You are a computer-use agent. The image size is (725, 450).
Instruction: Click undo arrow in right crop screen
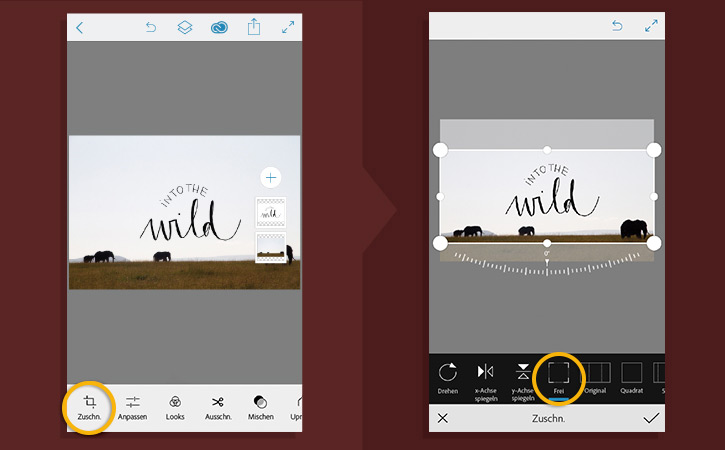coord(617,25)
